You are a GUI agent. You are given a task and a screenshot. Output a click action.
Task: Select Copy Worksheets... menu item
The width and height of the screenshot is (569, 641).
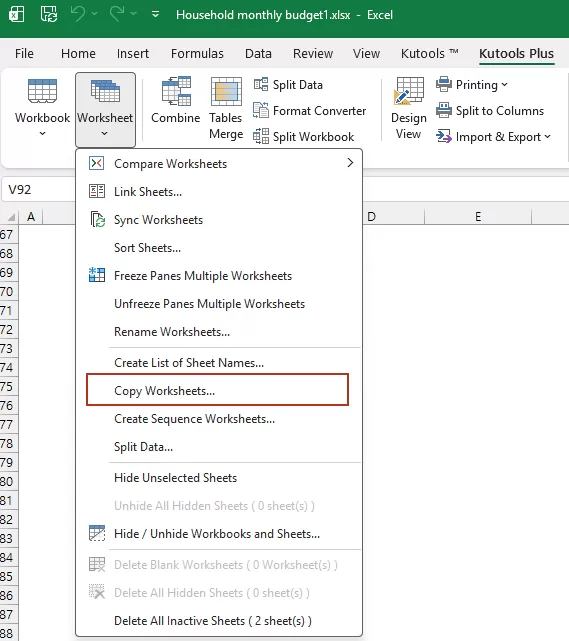point(217,390)
